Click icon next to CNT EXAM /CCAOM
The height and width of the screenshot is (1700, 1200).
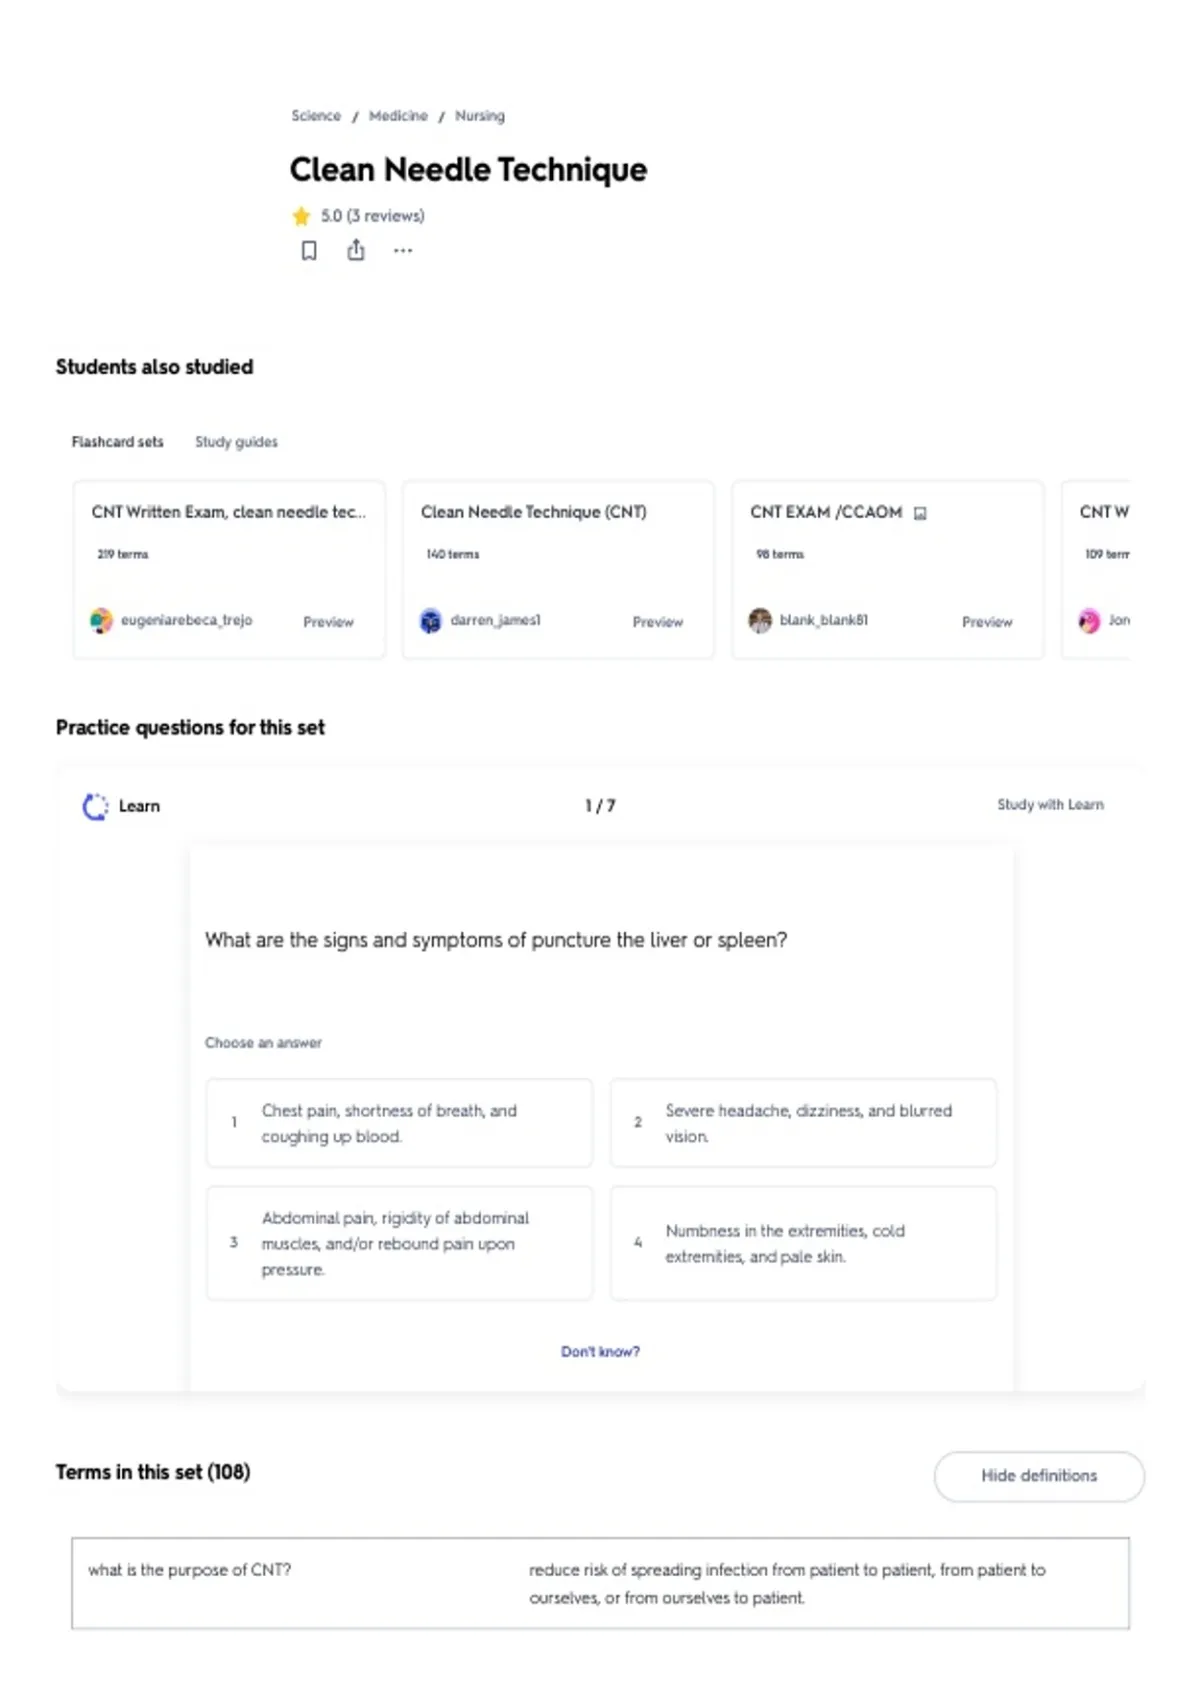click(x=920, y=513)
